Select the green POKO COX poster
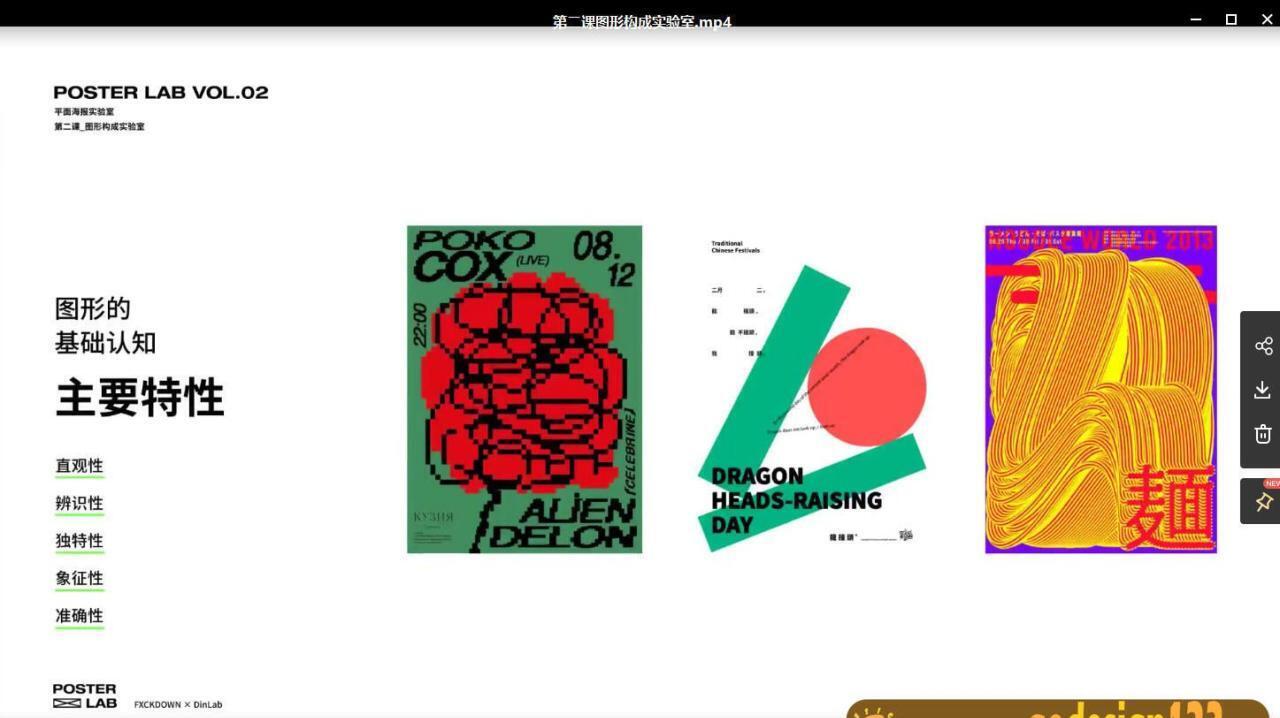Screen dimensions: 1280x718 point(524,389)
